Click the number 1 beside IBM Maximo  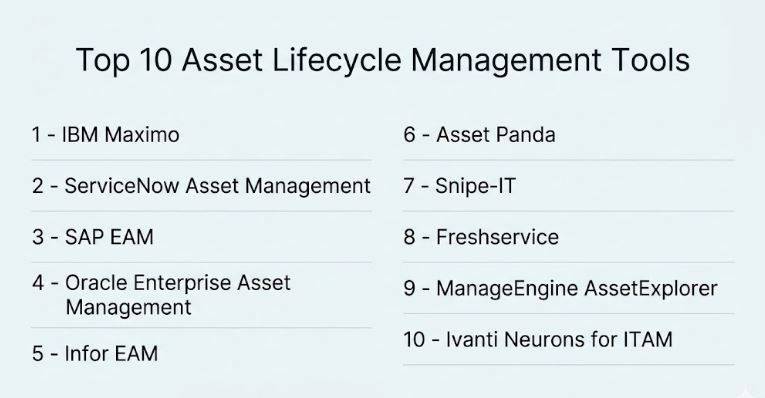(x=36, y=135)
